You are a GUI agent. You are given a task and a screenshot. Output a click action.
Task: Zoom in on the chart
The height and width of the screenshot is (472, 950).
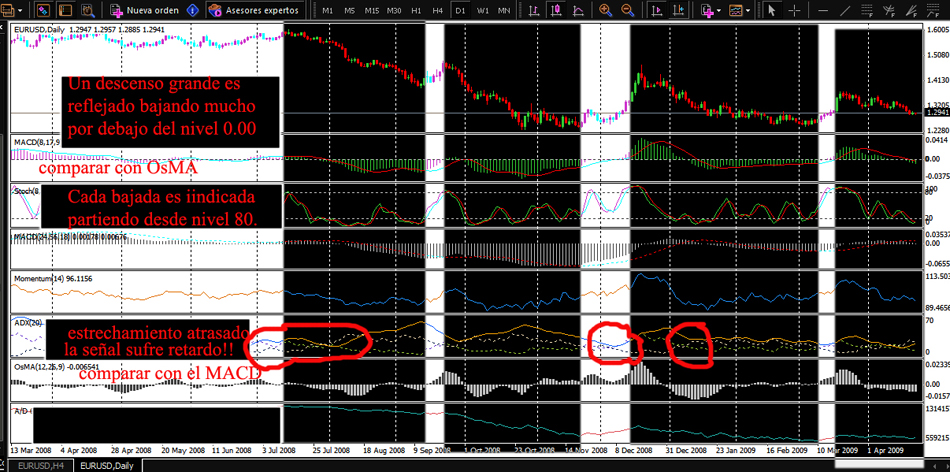(606, 10)
